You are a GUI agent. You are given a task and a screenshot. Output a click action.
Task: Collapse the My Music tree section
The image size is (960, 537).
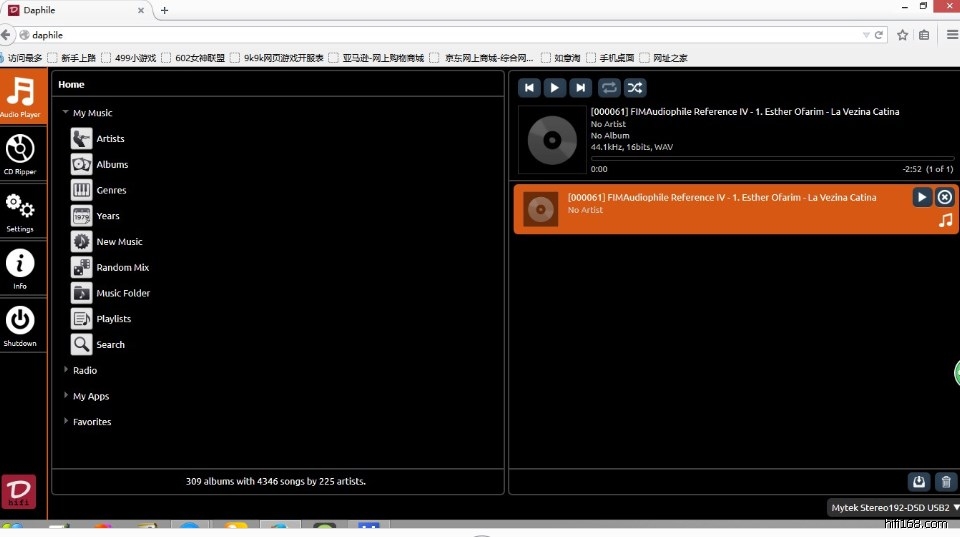tap(66, 113)
